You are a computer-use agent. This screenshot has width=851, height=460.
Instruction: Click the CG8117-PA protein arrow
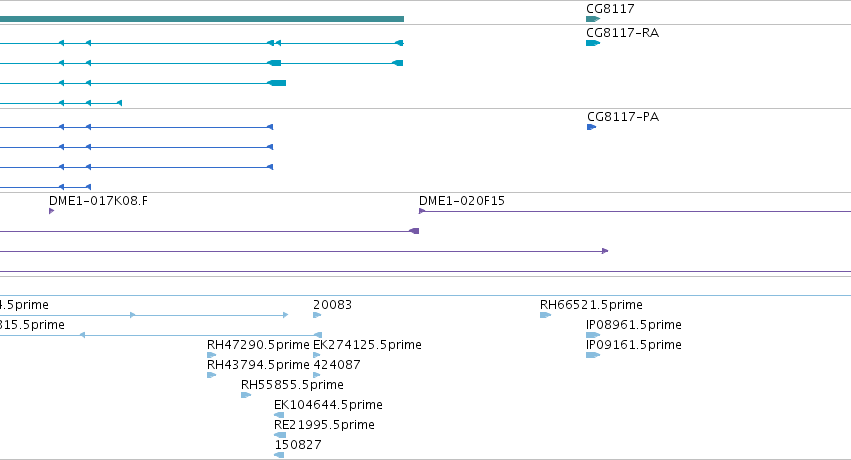592,127
